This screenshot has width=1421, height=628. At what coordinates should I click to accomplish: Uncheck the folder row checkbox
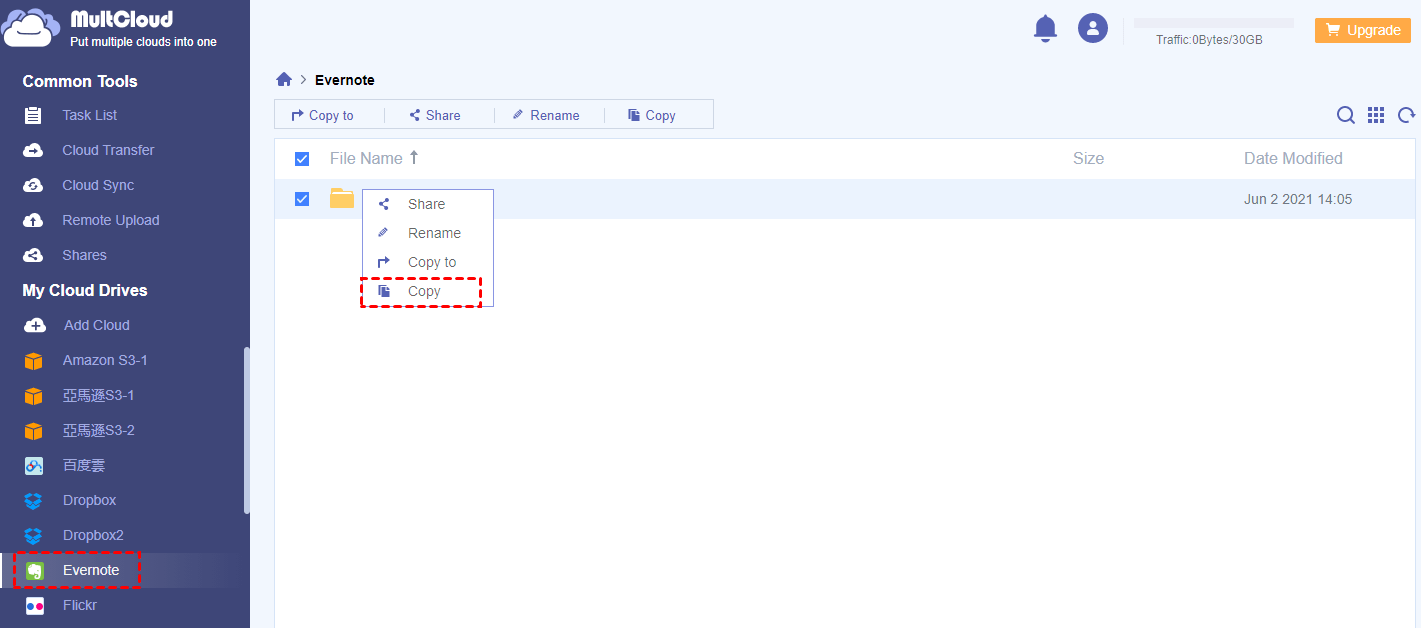tap(302, 199)
